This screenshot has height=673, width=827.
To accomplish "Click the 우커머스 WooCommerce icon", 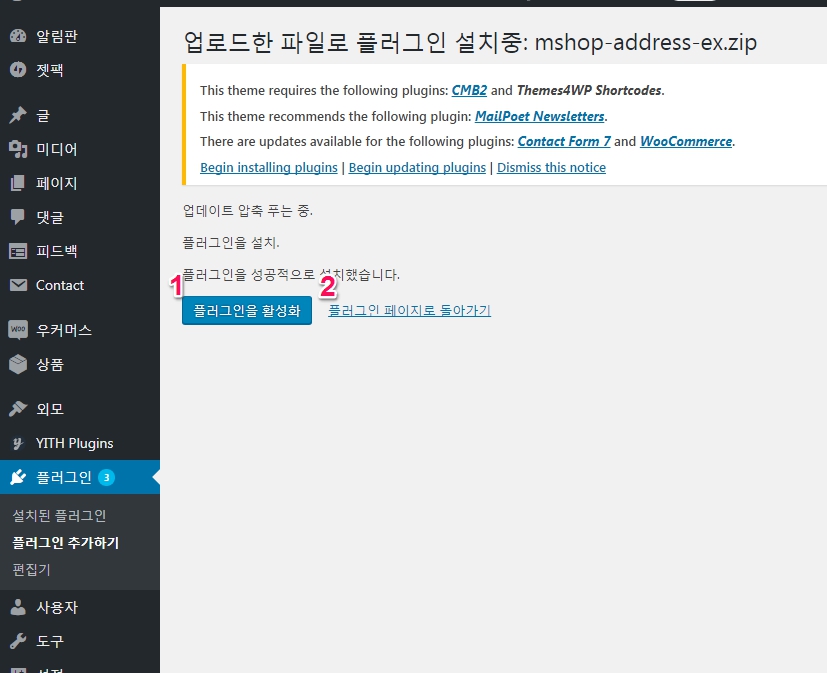I will (18, 330).
